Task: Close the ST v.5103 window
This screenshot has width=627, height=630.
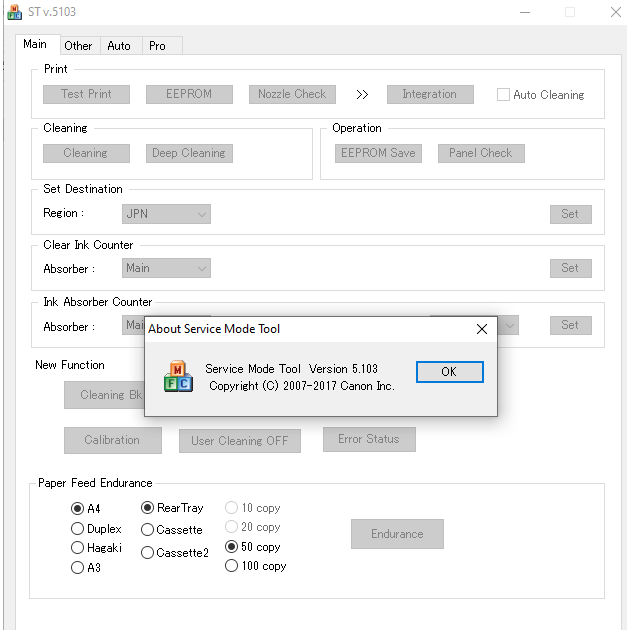Action: tap(615, 12)
